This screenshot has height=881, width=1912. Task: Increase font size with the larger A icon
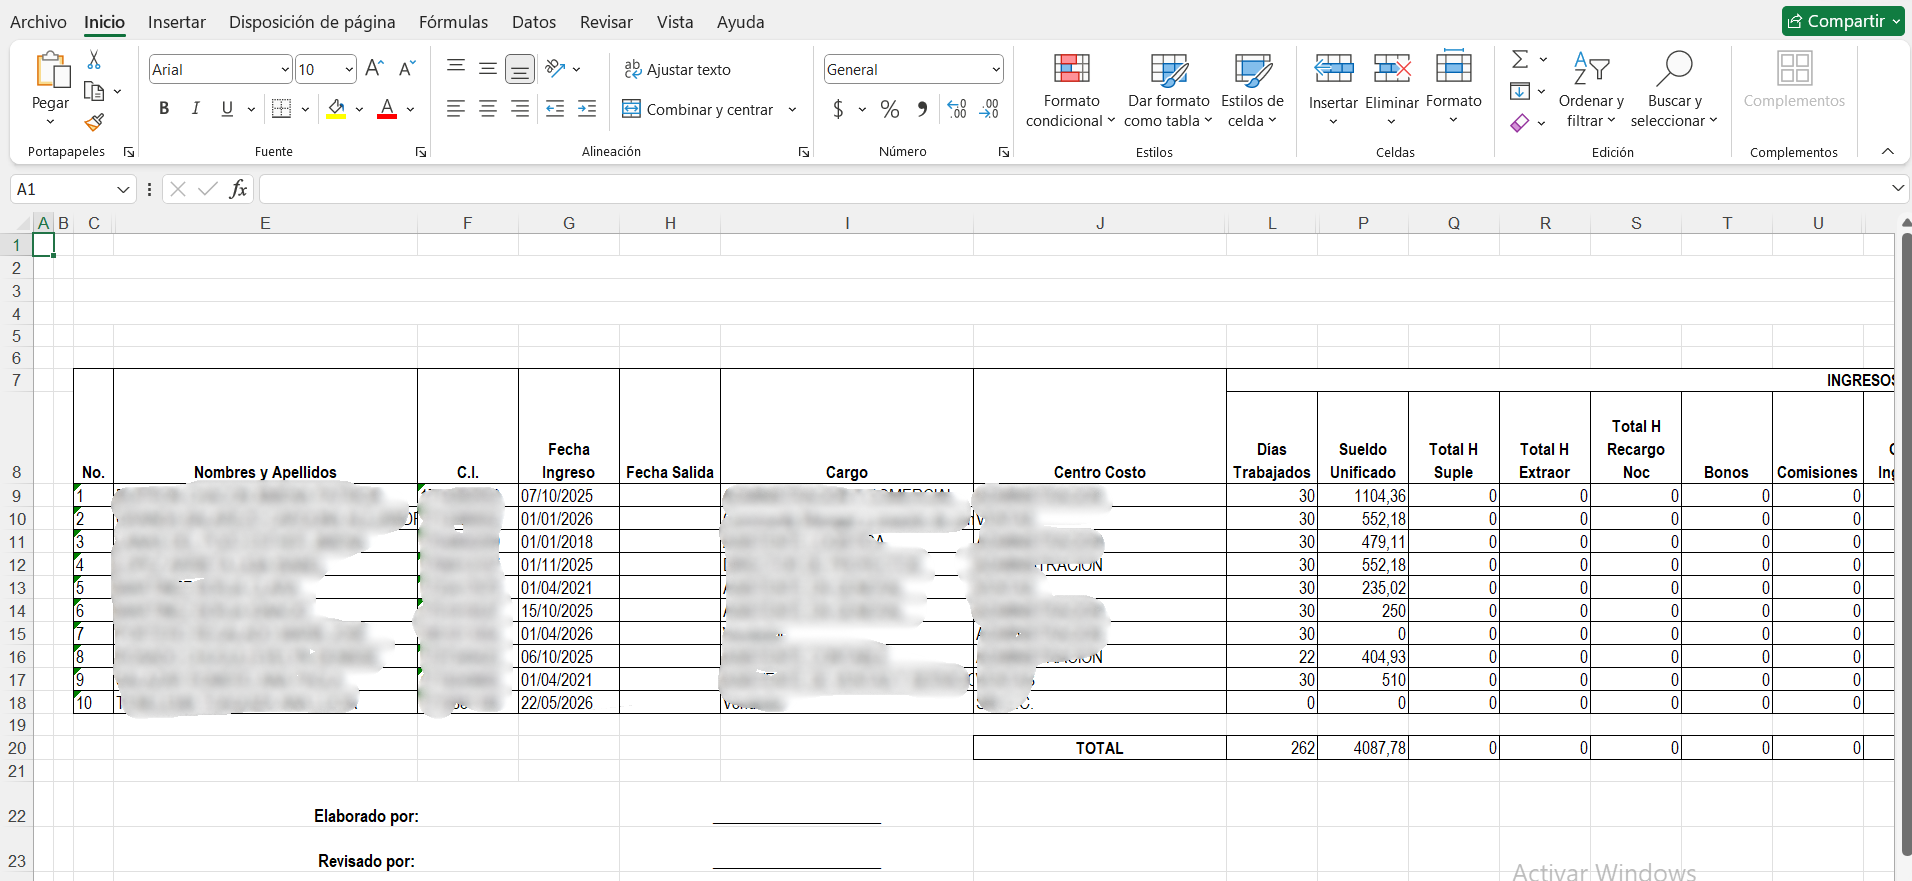click(374, 68)
